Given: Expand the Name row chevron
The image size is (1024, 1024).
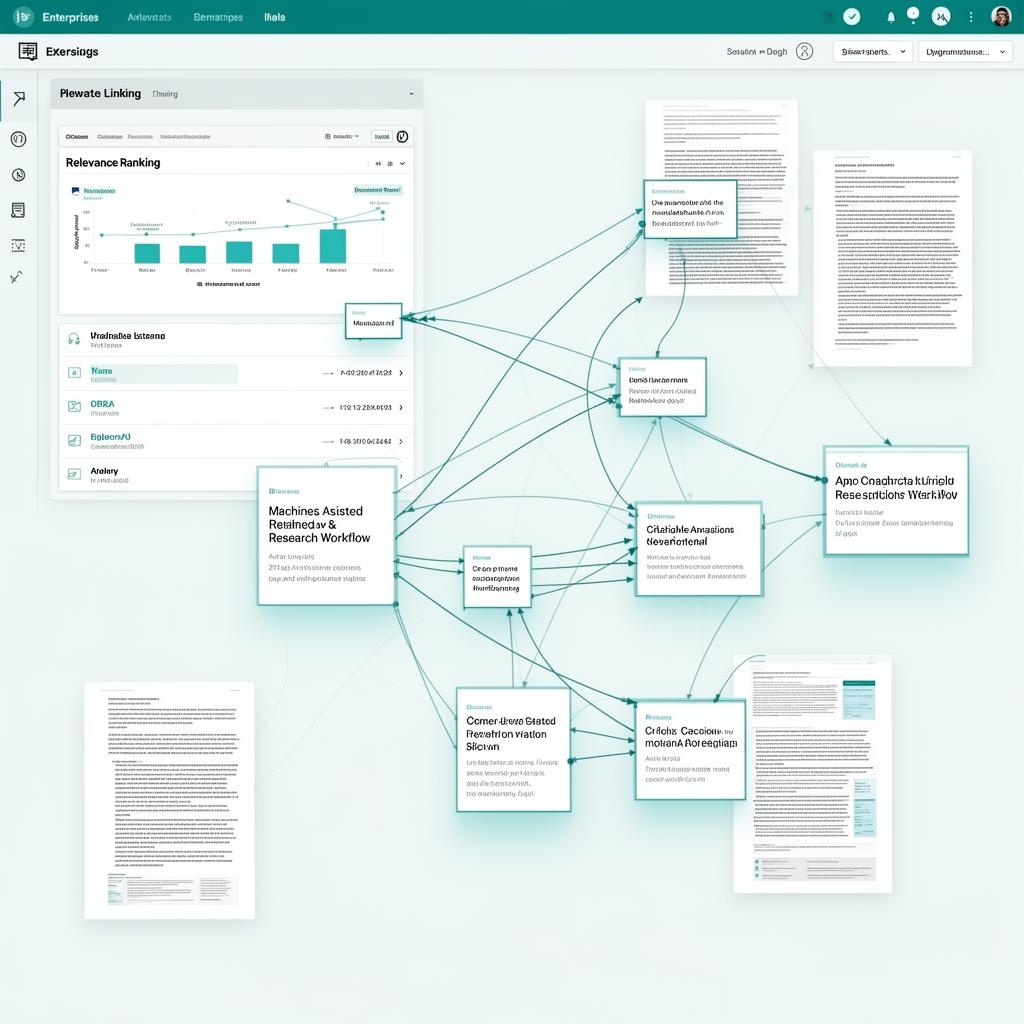Looking at the screenshot, I should 401,373.
